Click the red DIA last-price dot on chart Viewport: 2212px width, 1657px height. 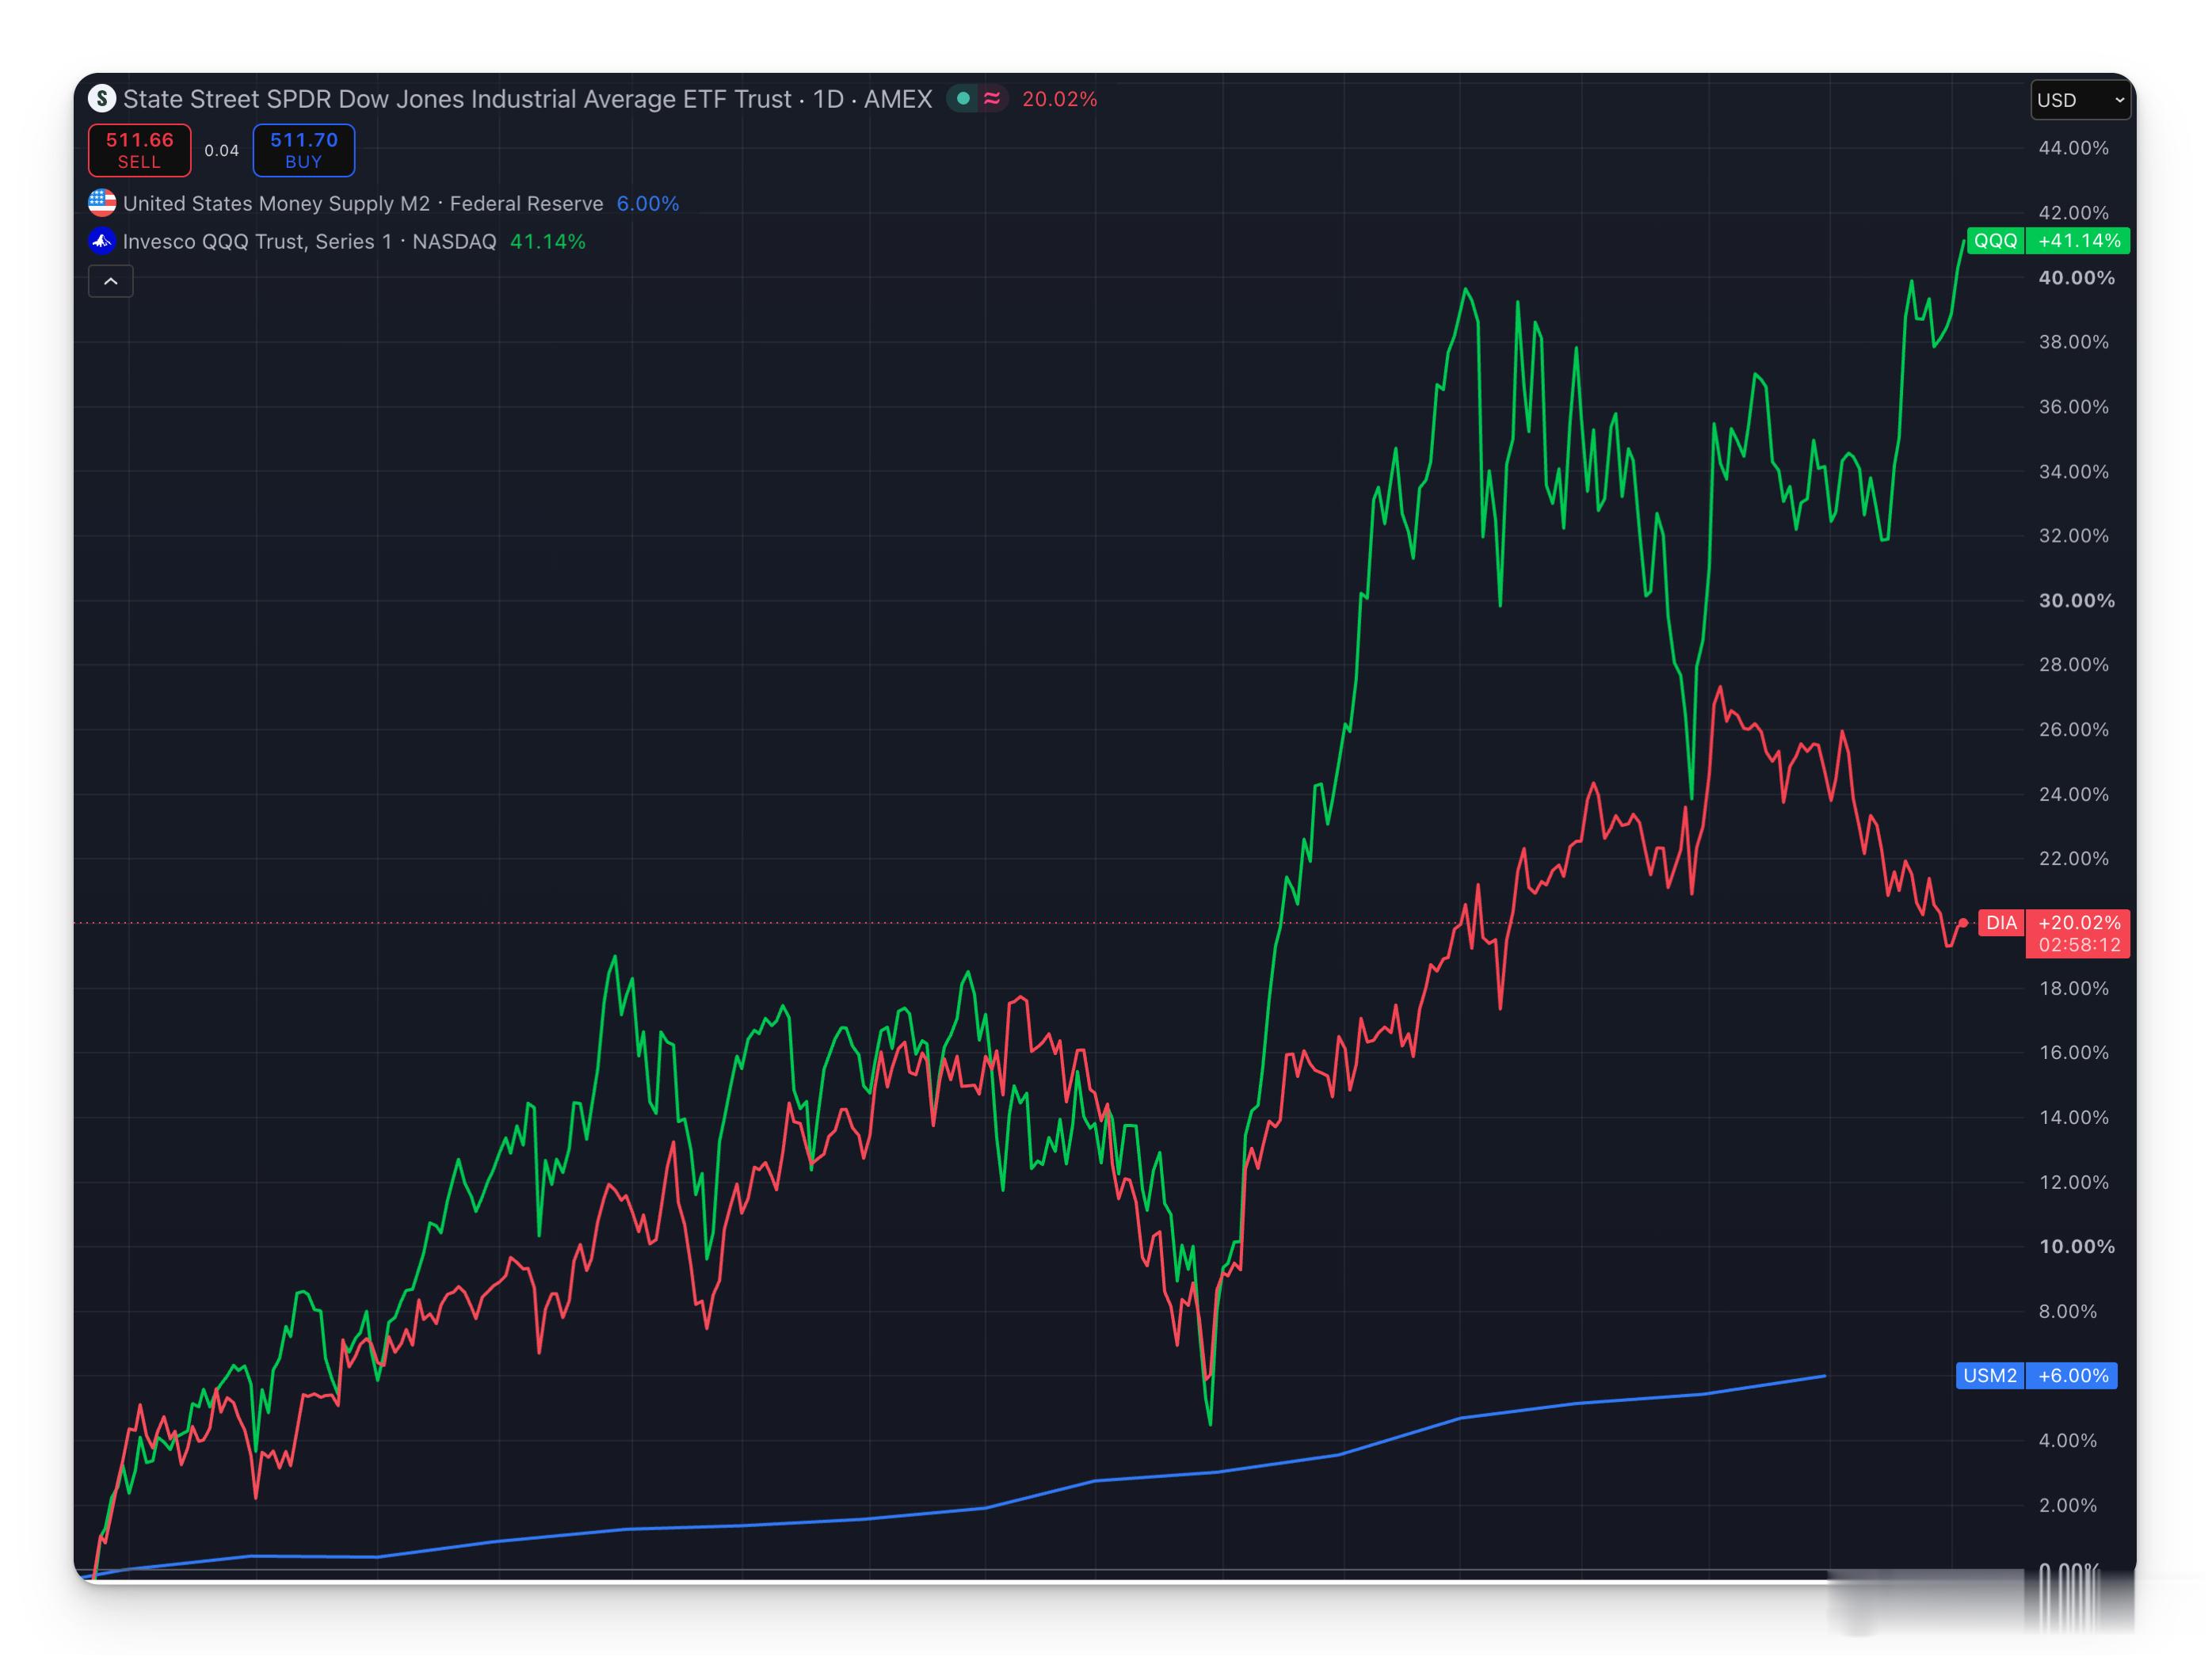pyautogui.click(x=1963, y=923)
